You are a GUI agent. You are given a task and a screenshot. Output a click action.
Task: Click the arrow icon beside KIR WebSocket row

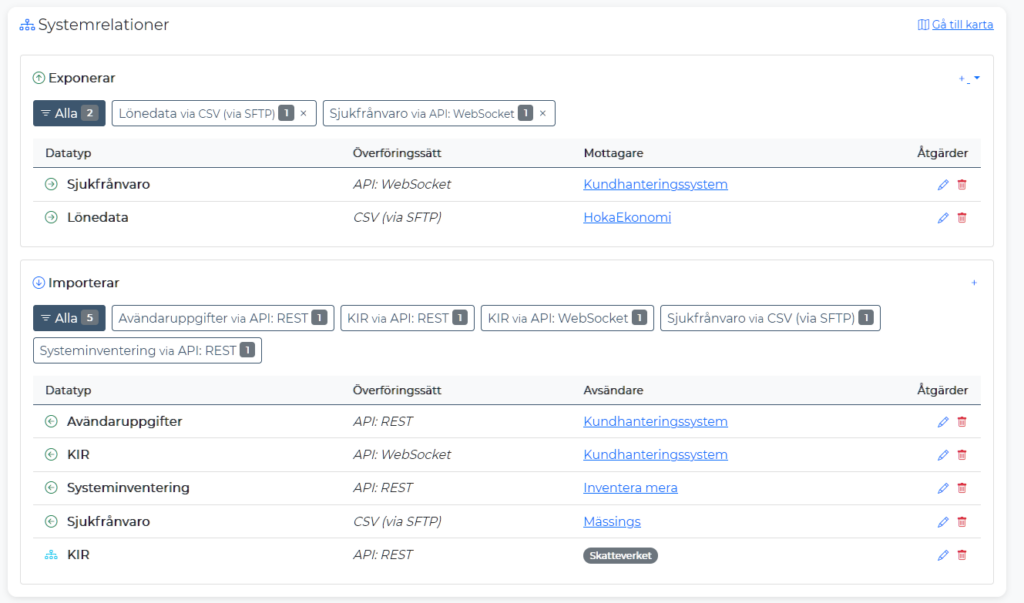(x=51, y=455)
